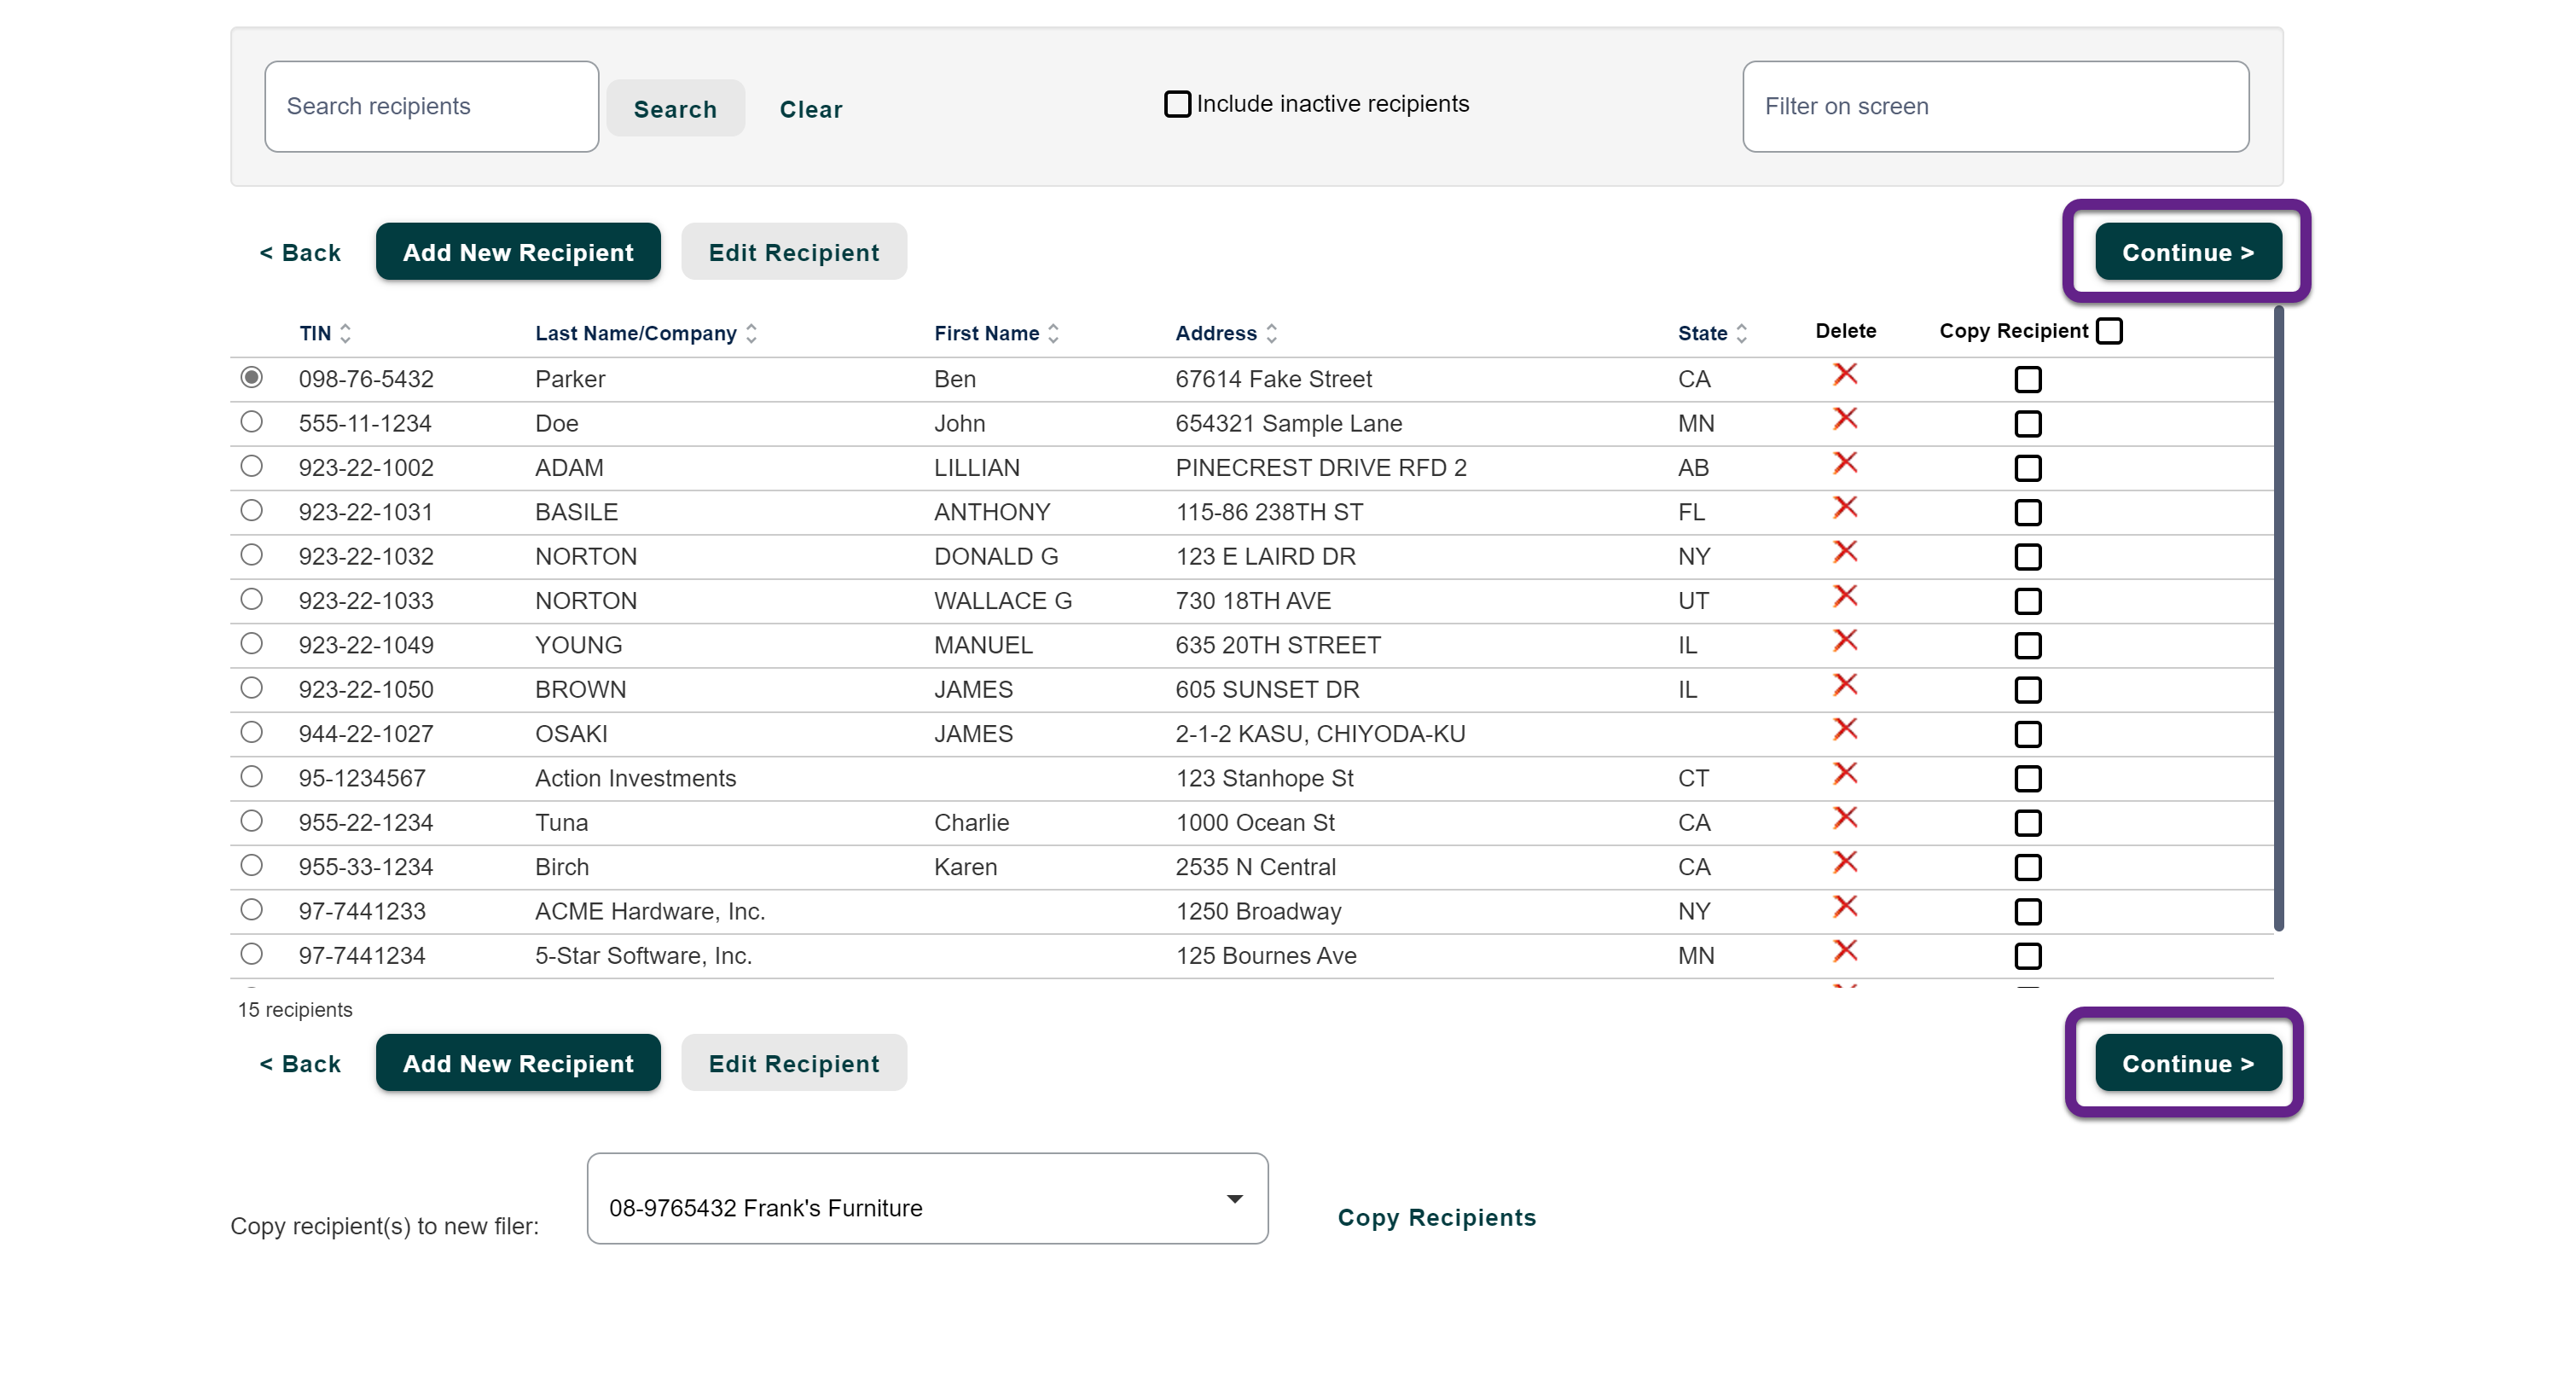
Task: Sort table by TIN column arrows
Action: [345, 333]
